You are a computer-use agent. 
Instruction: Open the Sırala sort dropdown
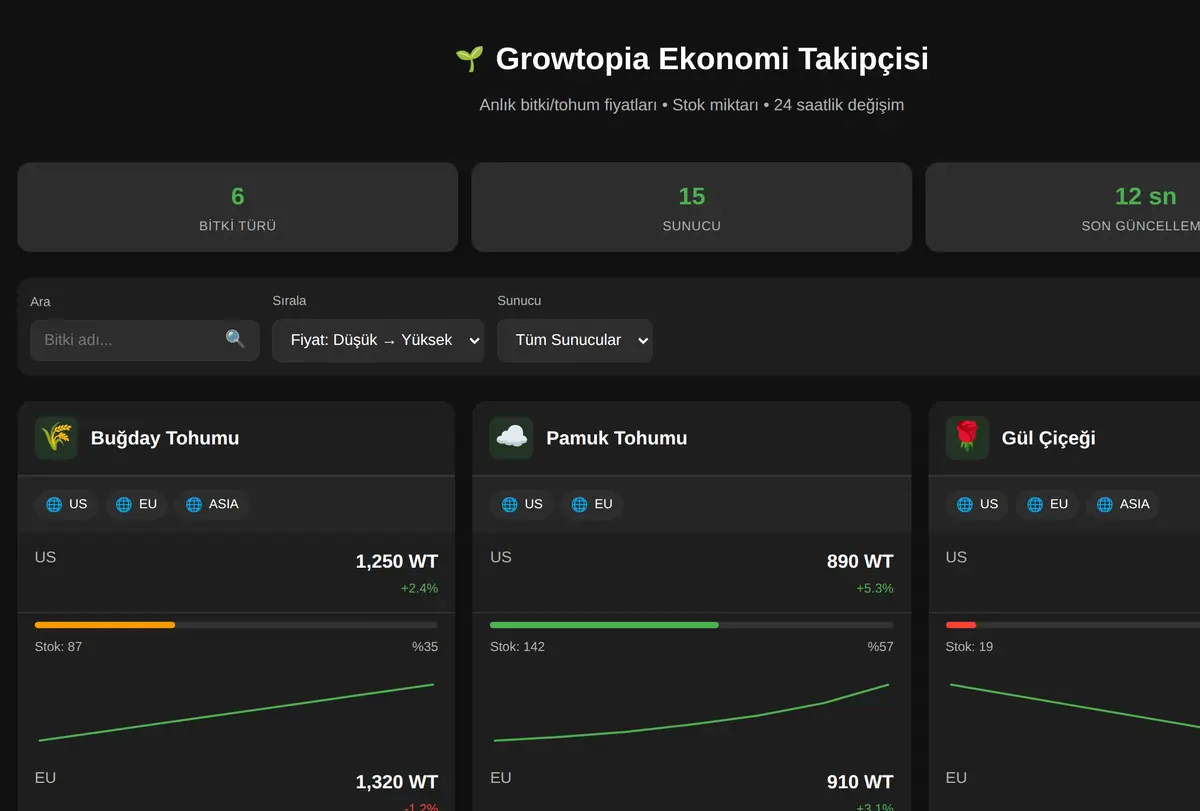[378, 340]
